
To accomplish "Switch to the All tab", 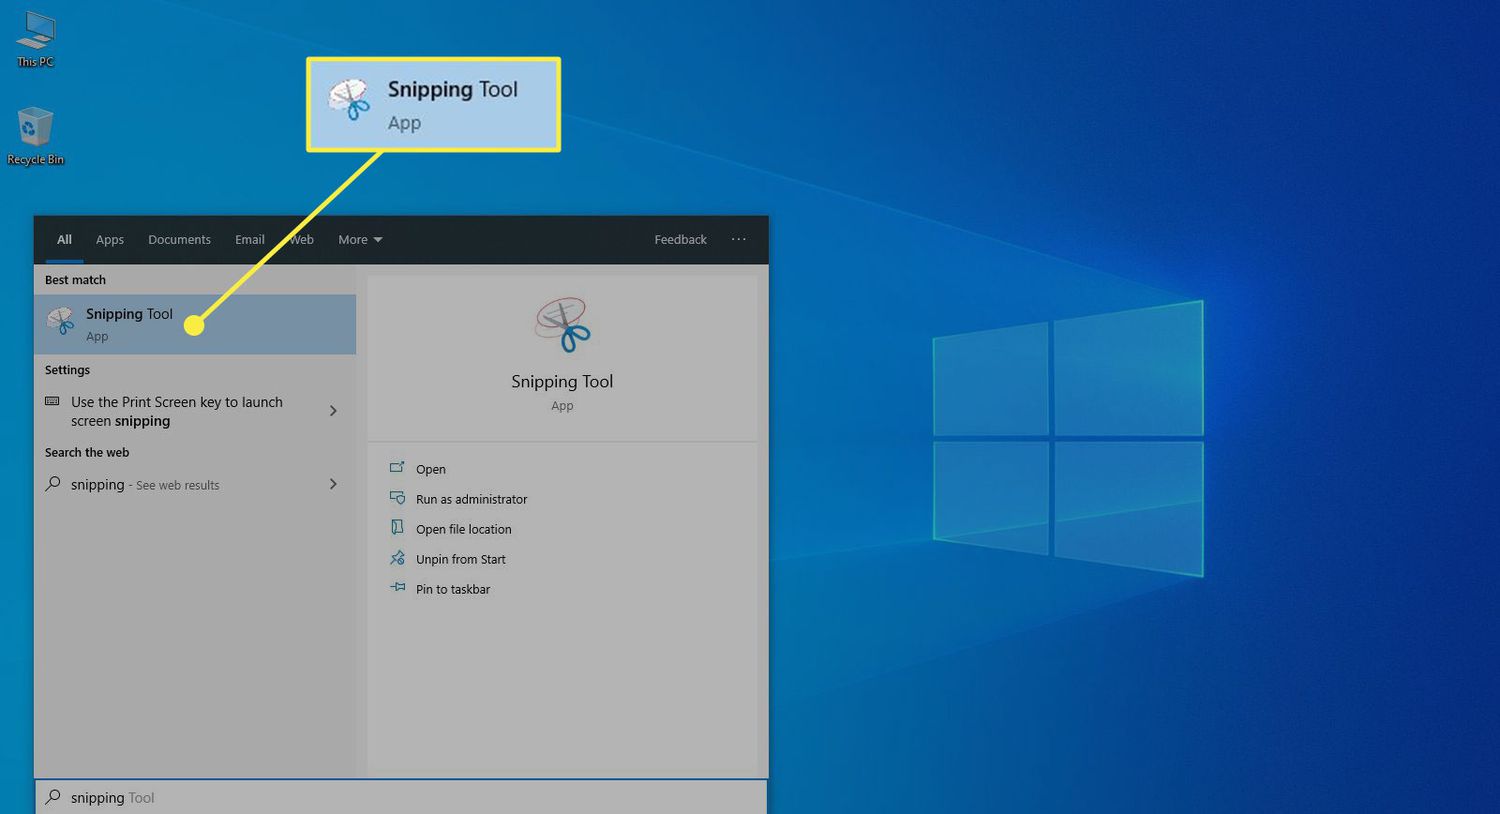I will click(x=64, y=240).
